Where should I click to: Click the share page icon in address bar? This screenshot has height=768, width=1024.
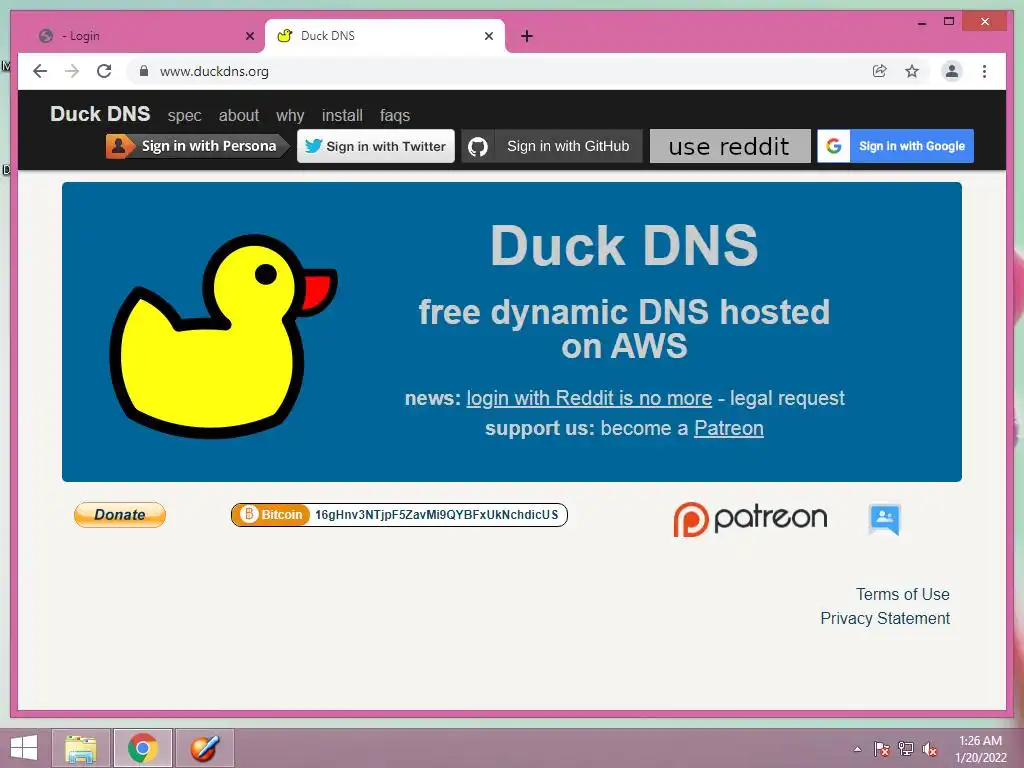tap(880, 71)
